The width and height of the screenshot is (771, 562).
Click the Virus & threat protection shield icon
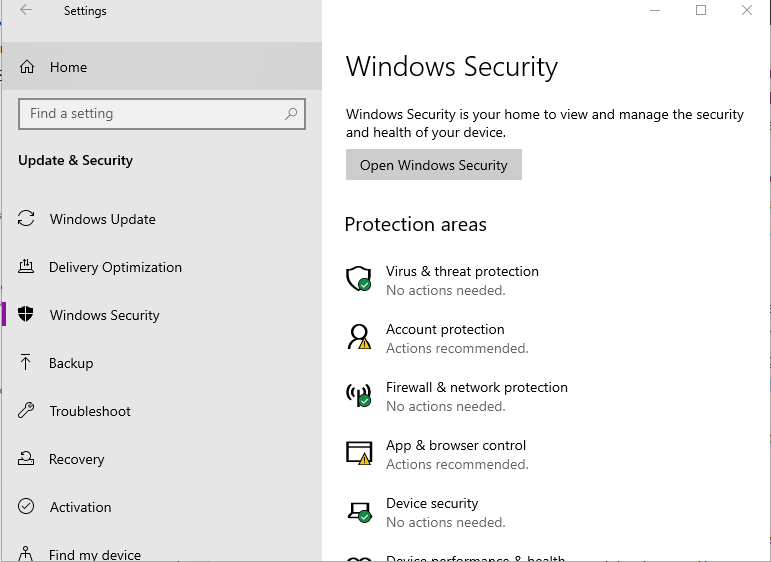click(358, 279)
